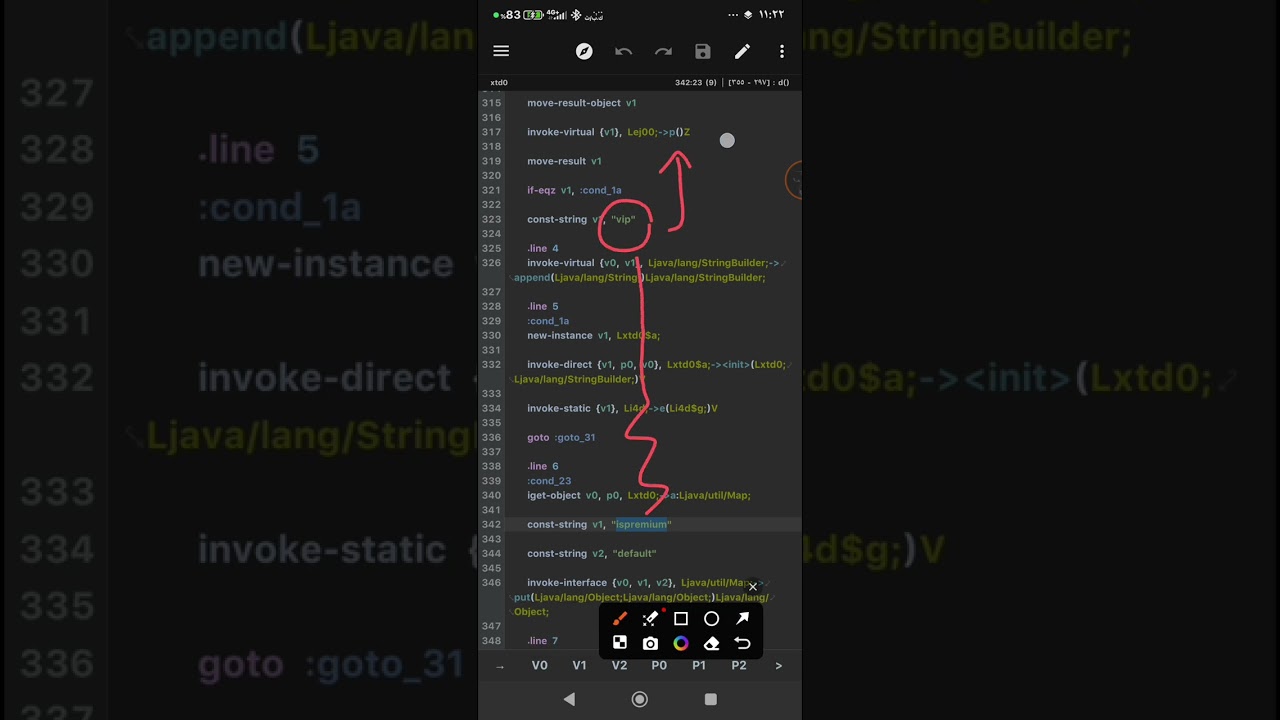This screenshot has width=1280, height=720.
Task: Click the "vip" string on line 323
Action: tap(623, 220)
